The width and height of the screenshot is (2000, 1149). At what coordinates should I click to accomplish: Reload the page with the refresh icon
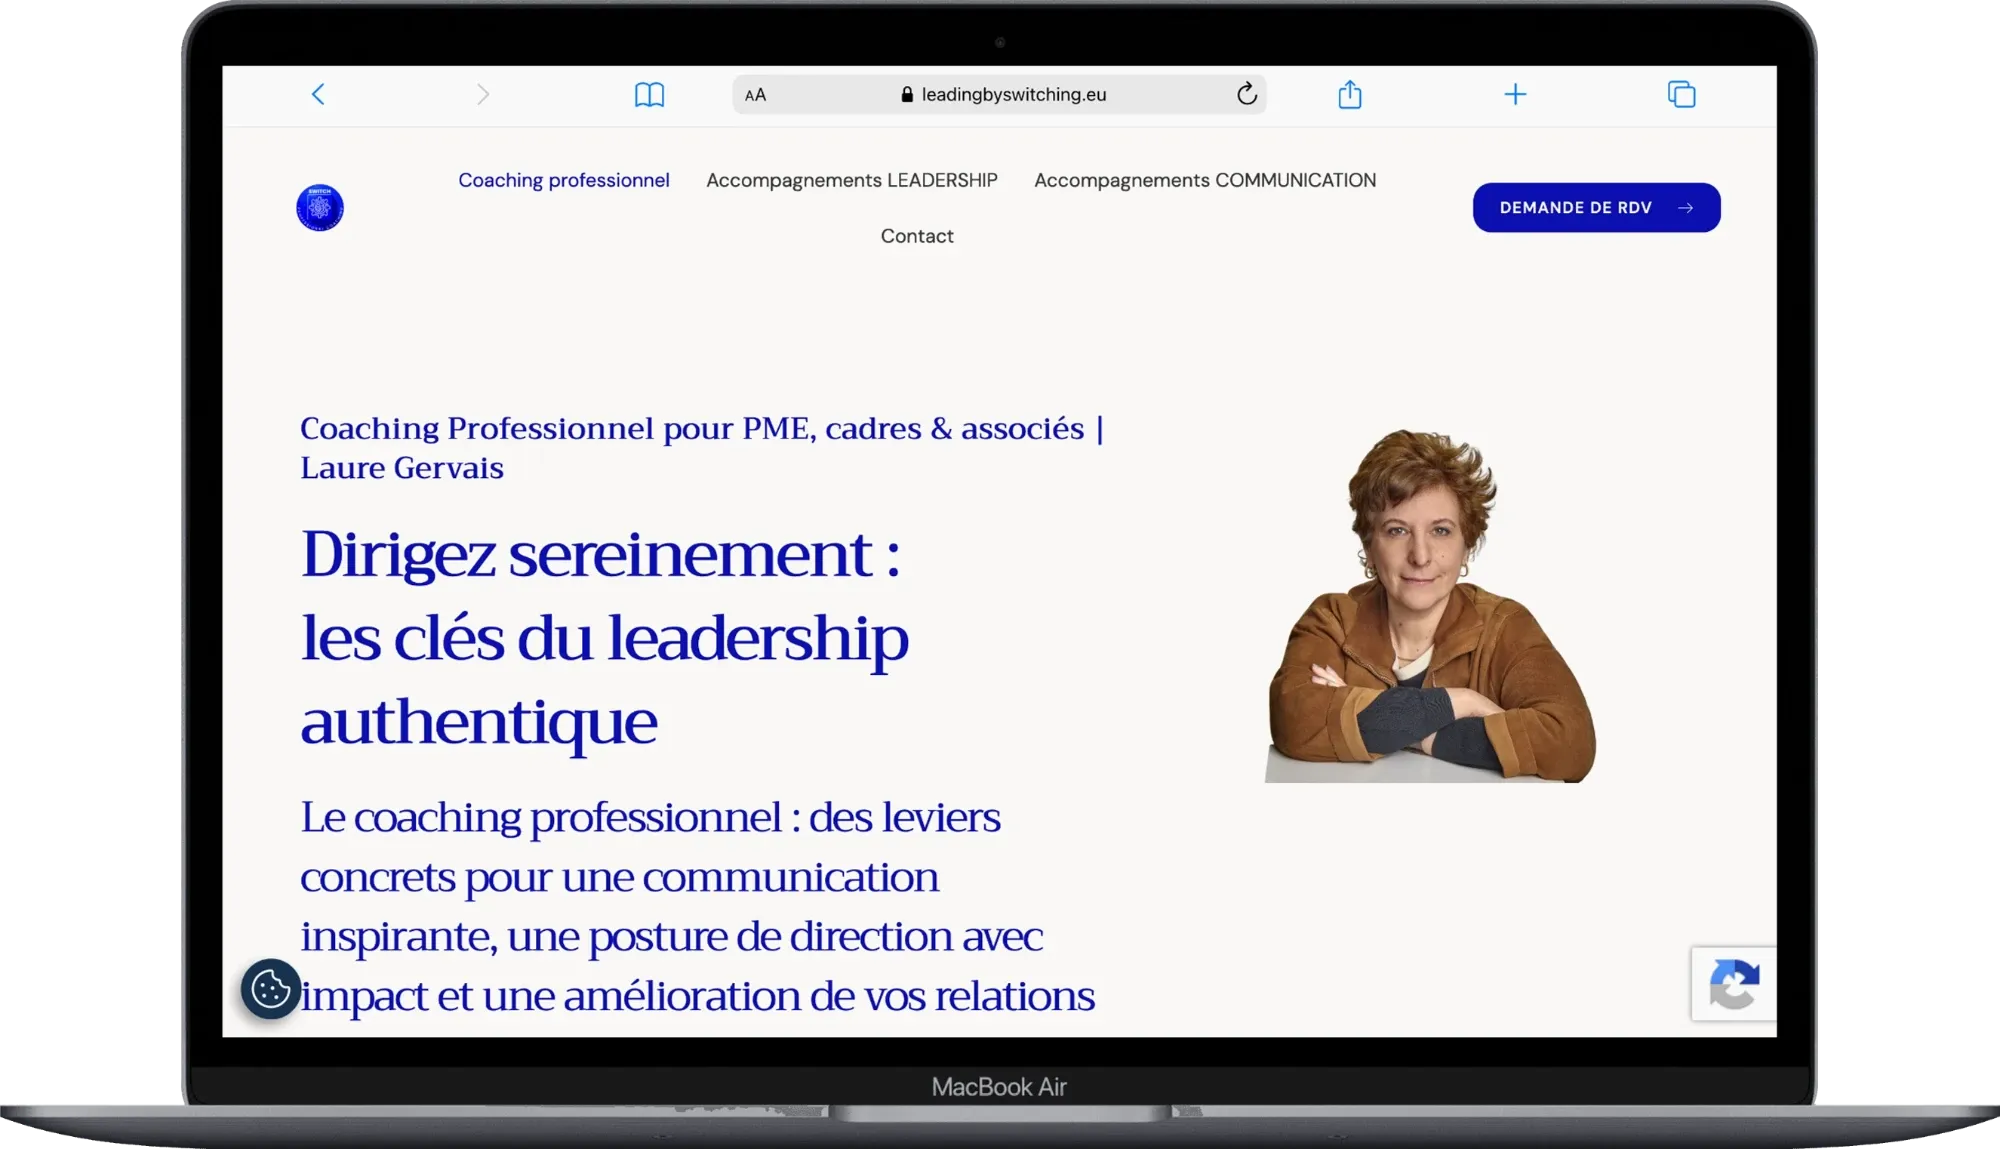click(1246, 94)
